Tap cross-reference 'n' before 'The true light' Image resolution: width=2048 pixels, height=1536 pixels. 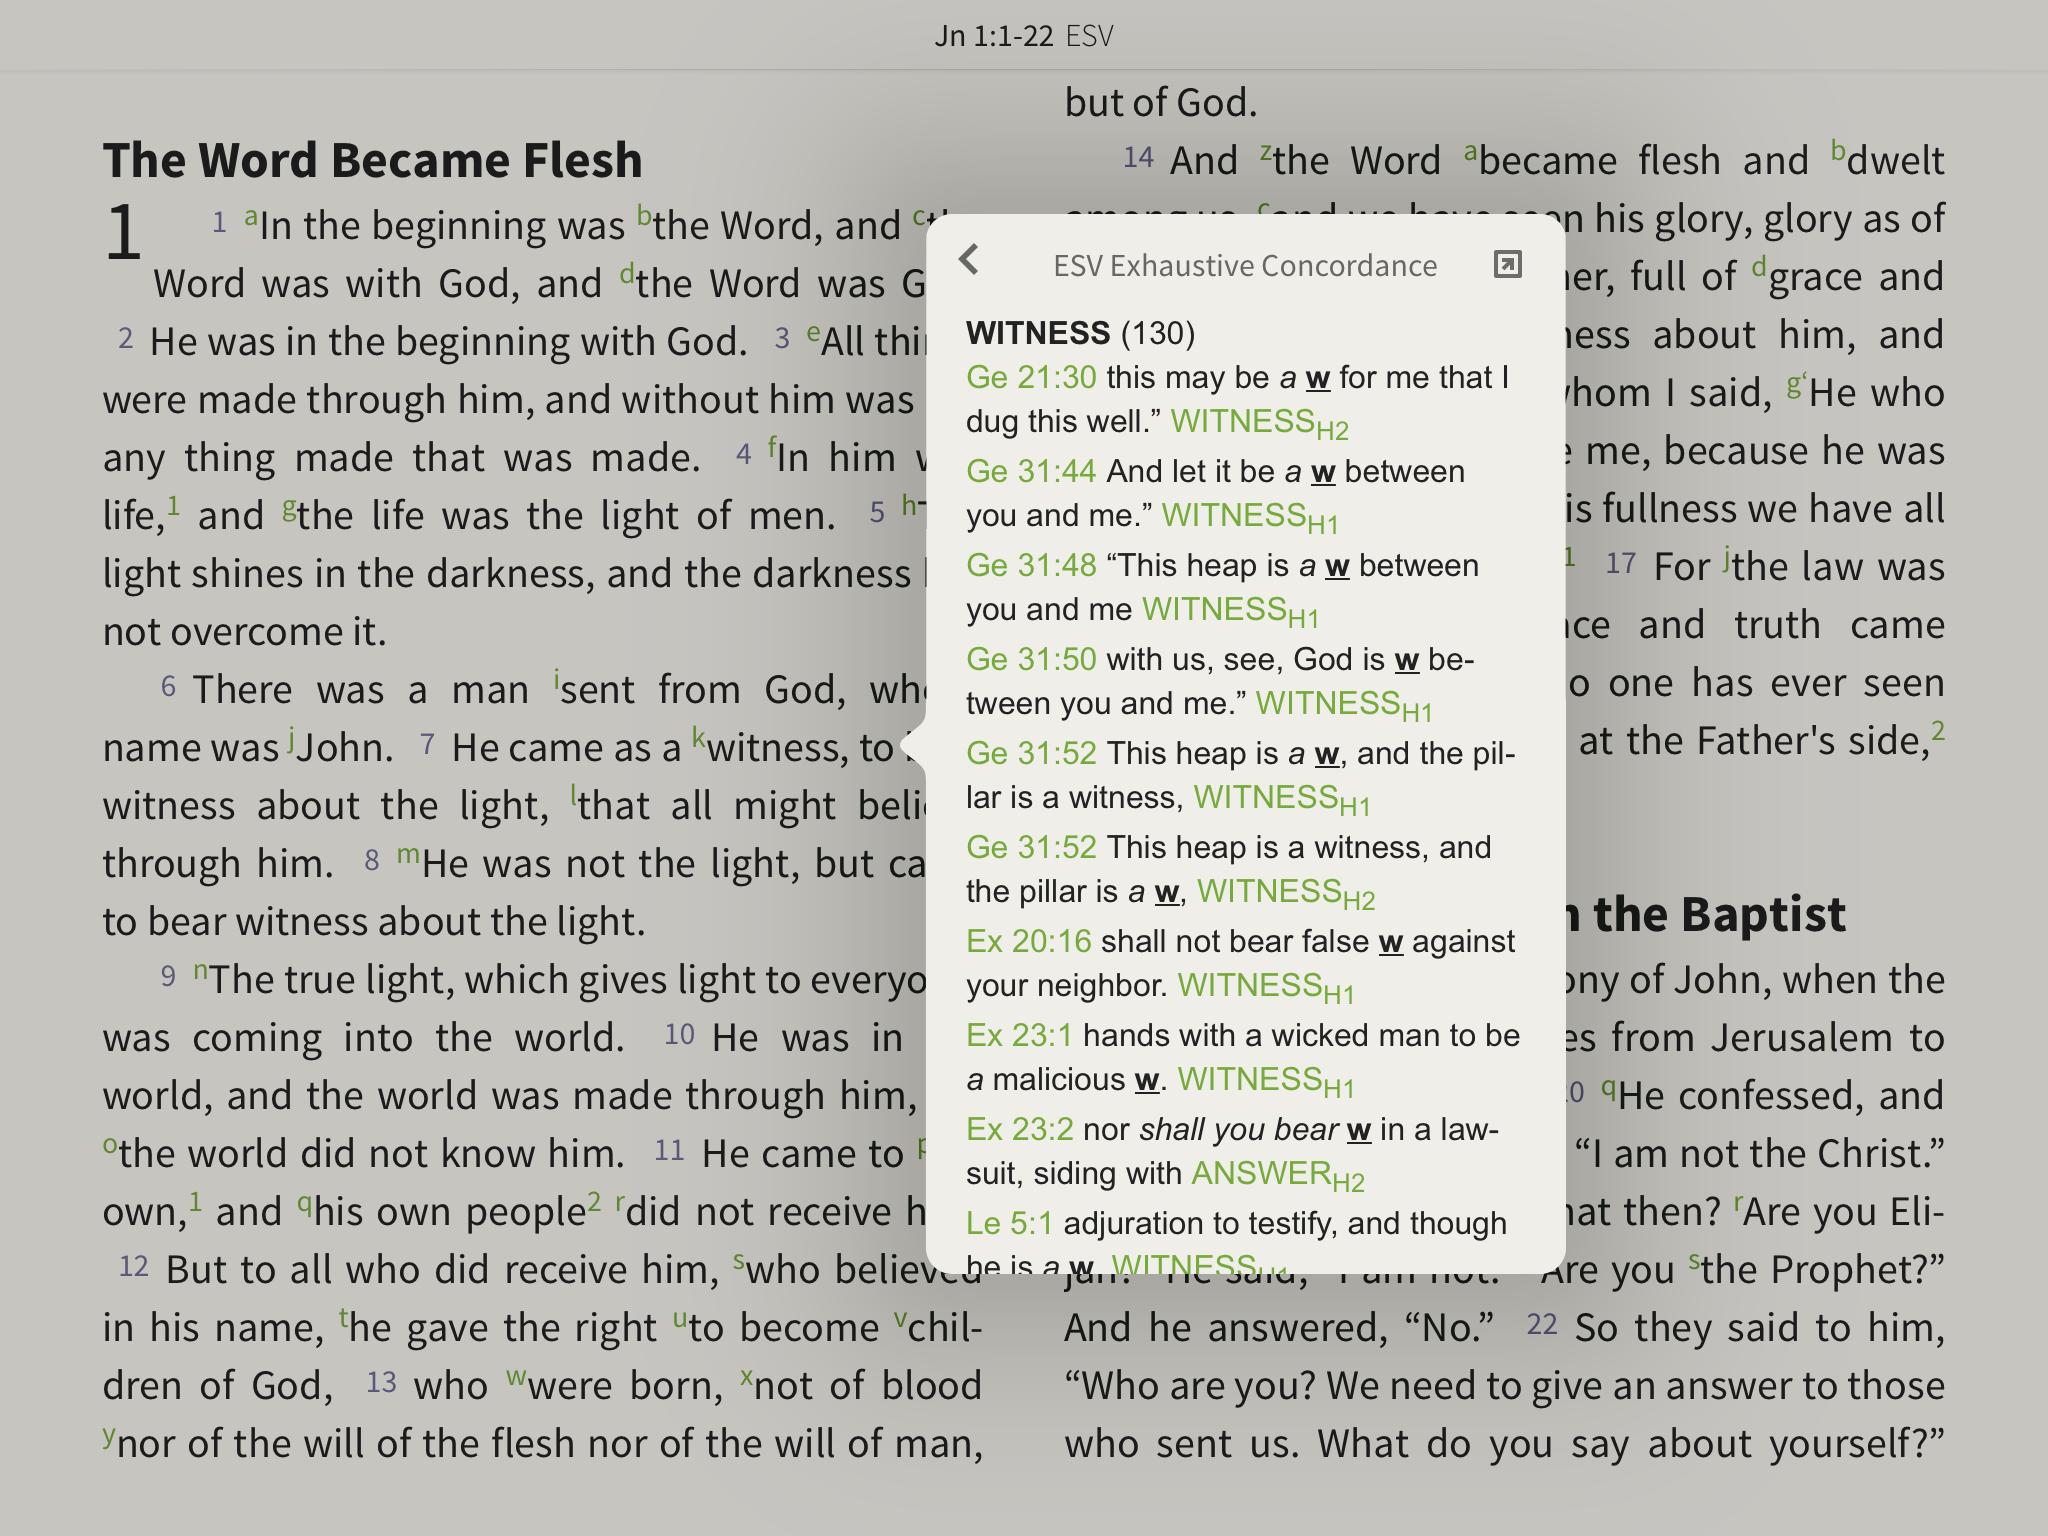tap(201, 971)
